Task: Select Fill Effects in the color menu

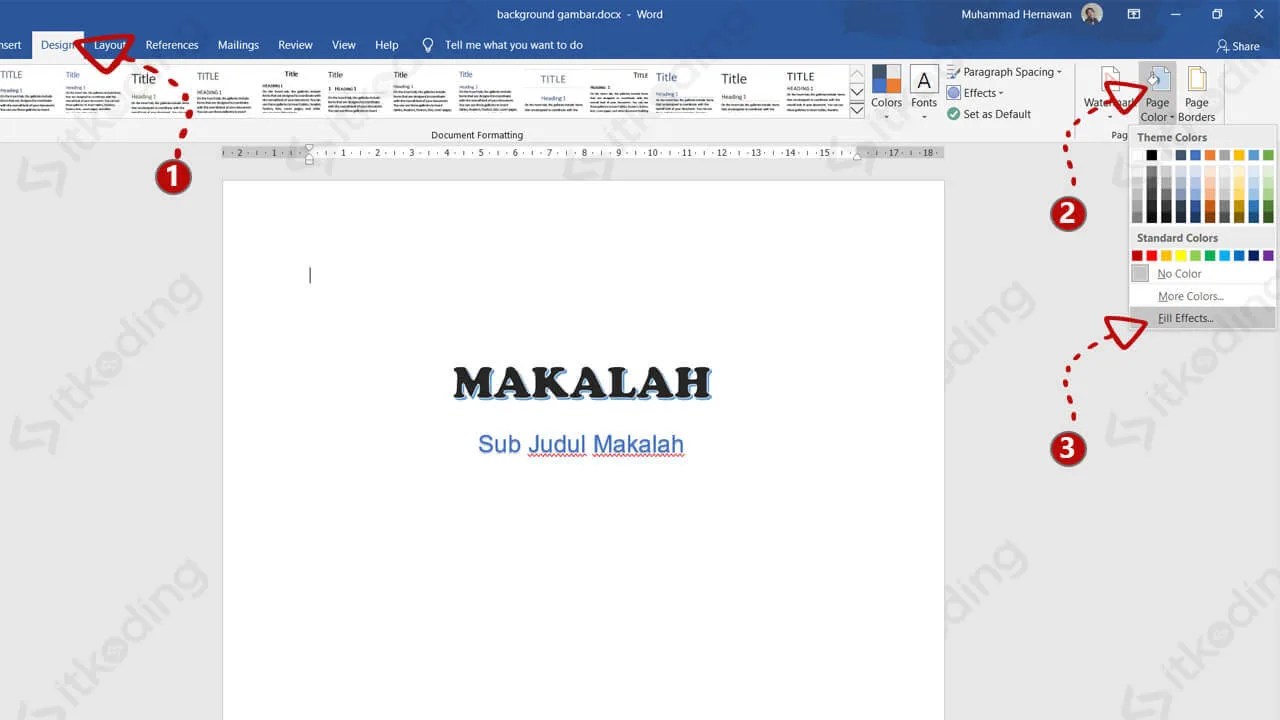Action: pyautogui.click(x=1202, y=318)
